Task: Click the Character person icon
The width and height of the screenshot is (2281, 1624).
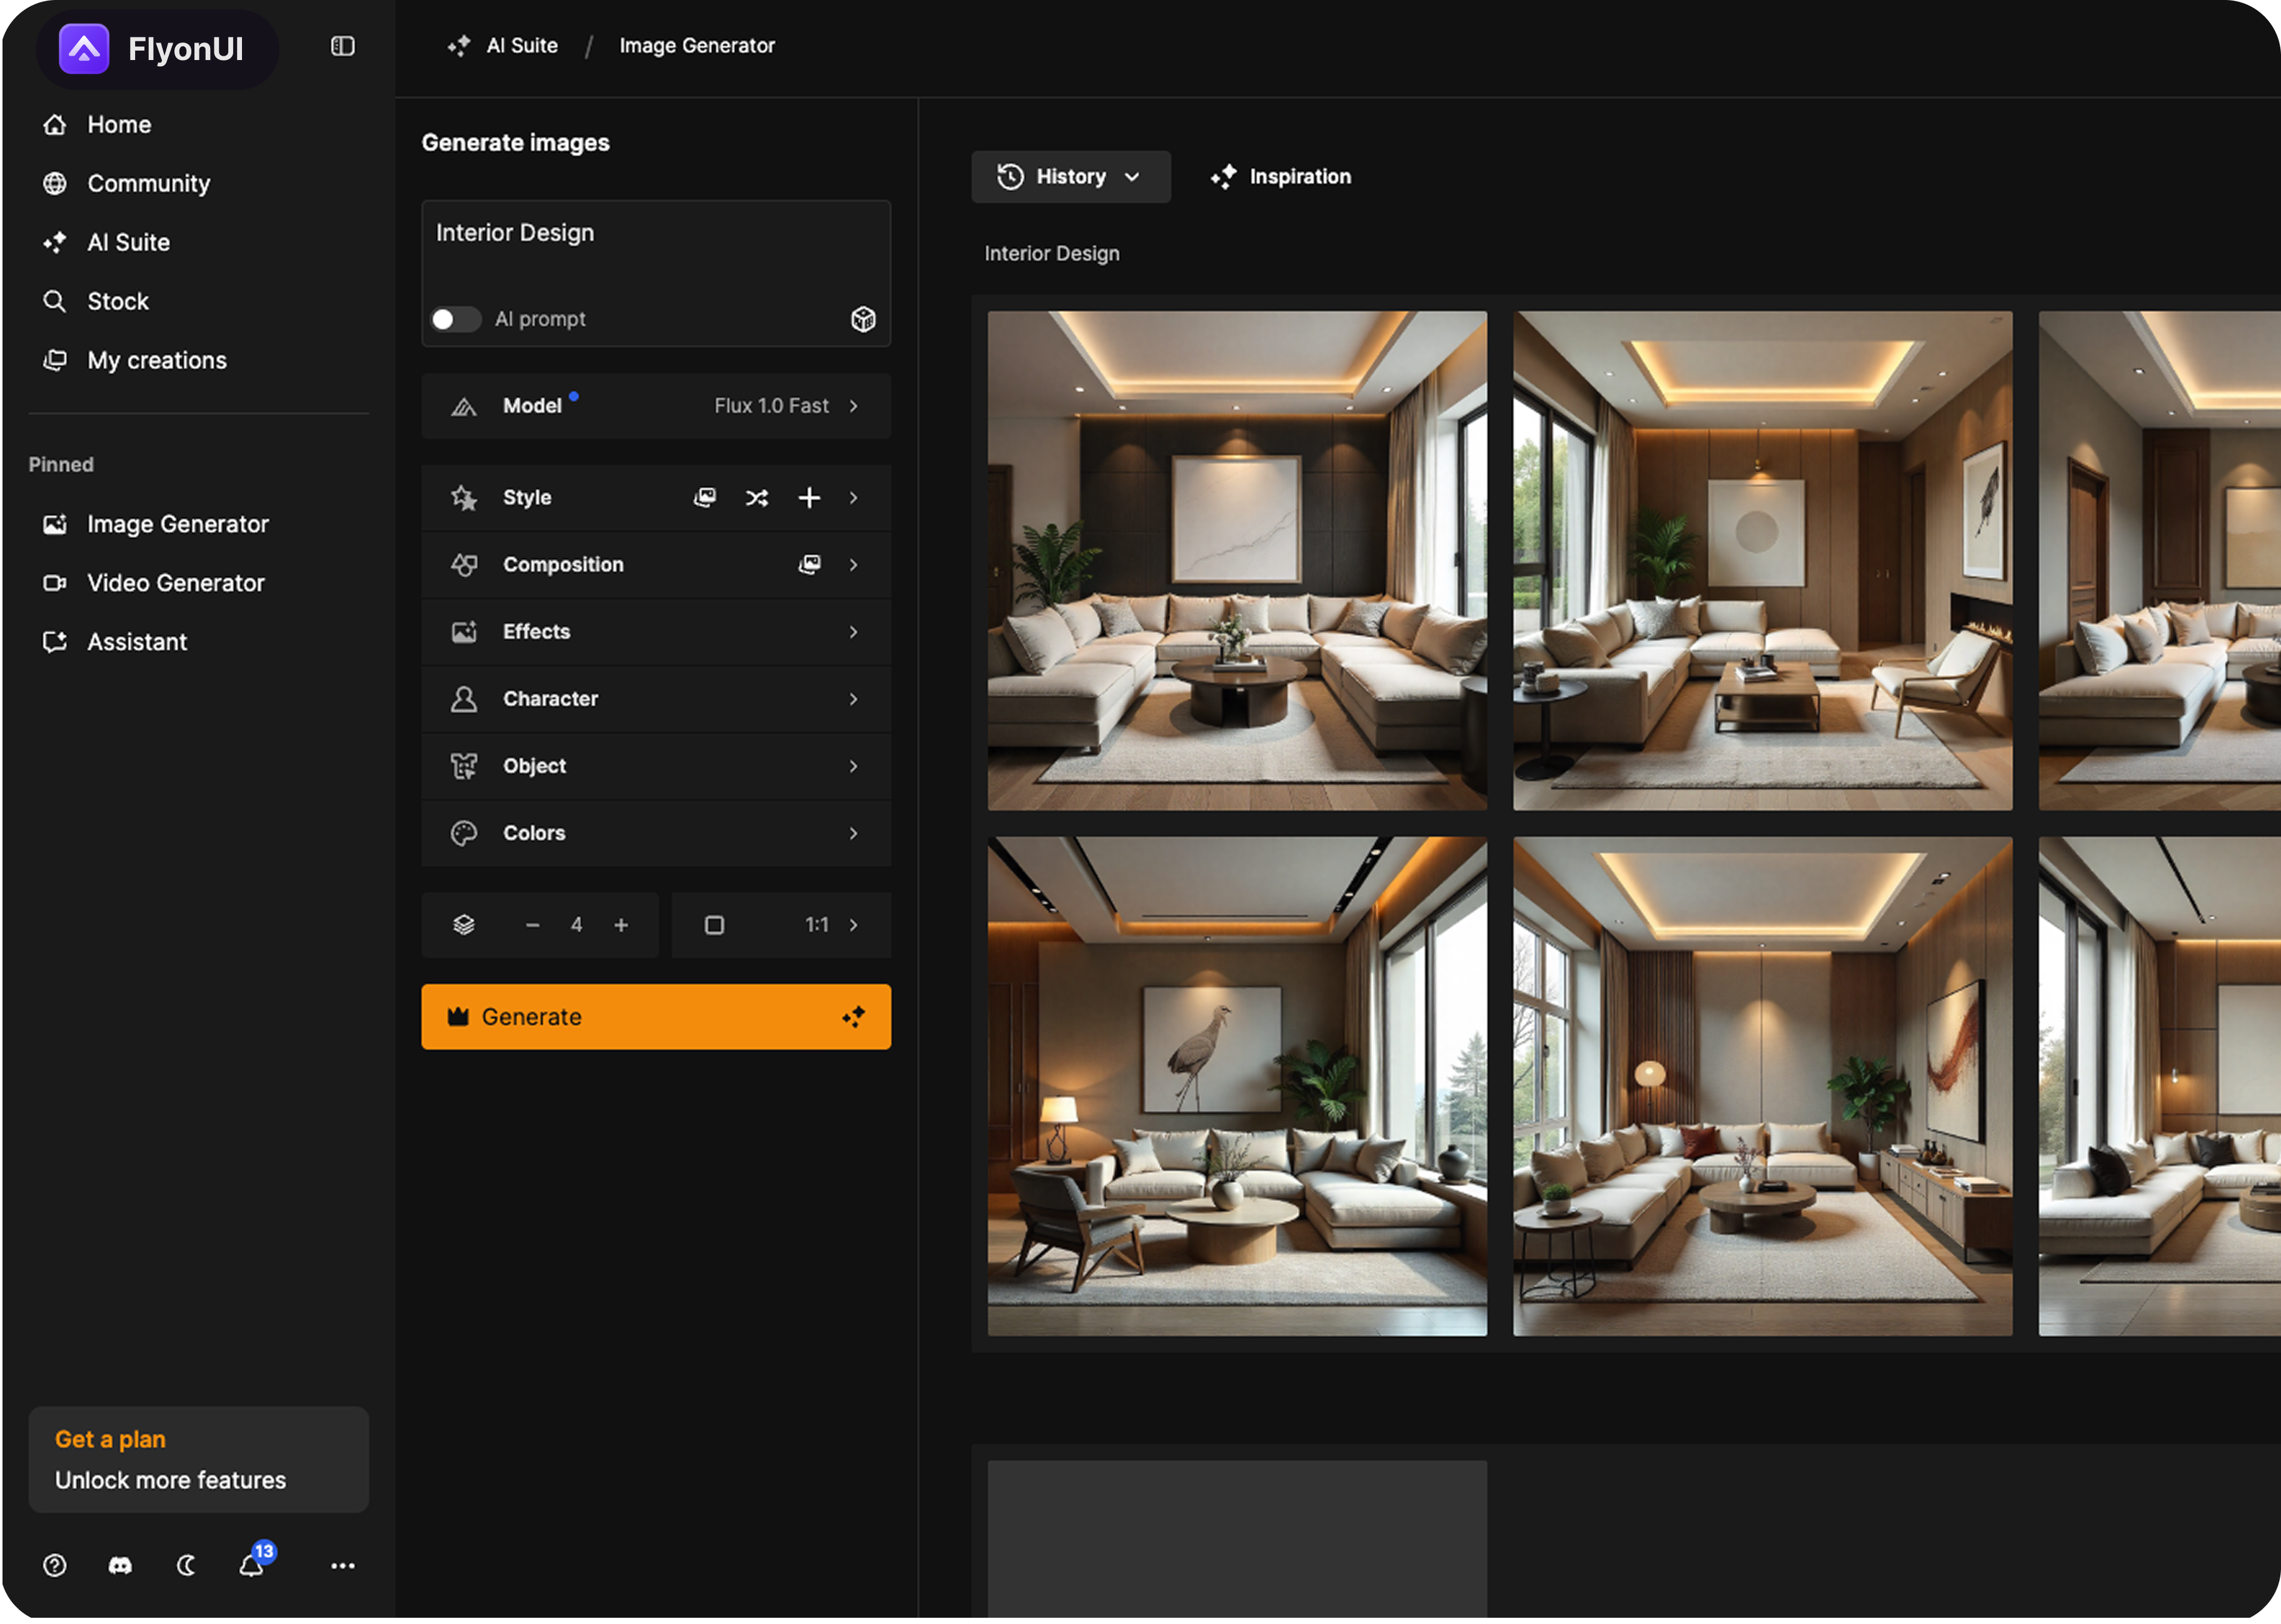Action: pos(463,699)
